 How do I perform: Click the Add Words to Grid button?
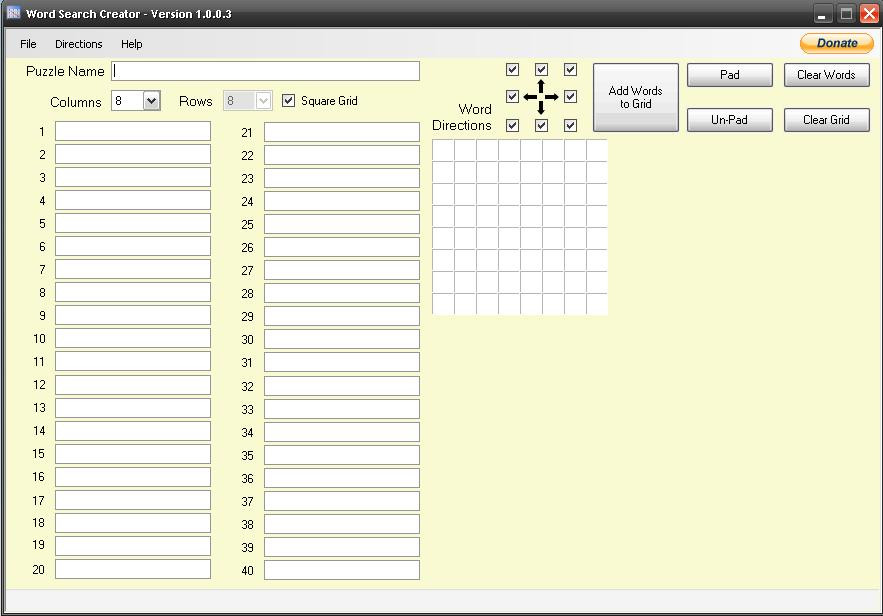[636, 97]
